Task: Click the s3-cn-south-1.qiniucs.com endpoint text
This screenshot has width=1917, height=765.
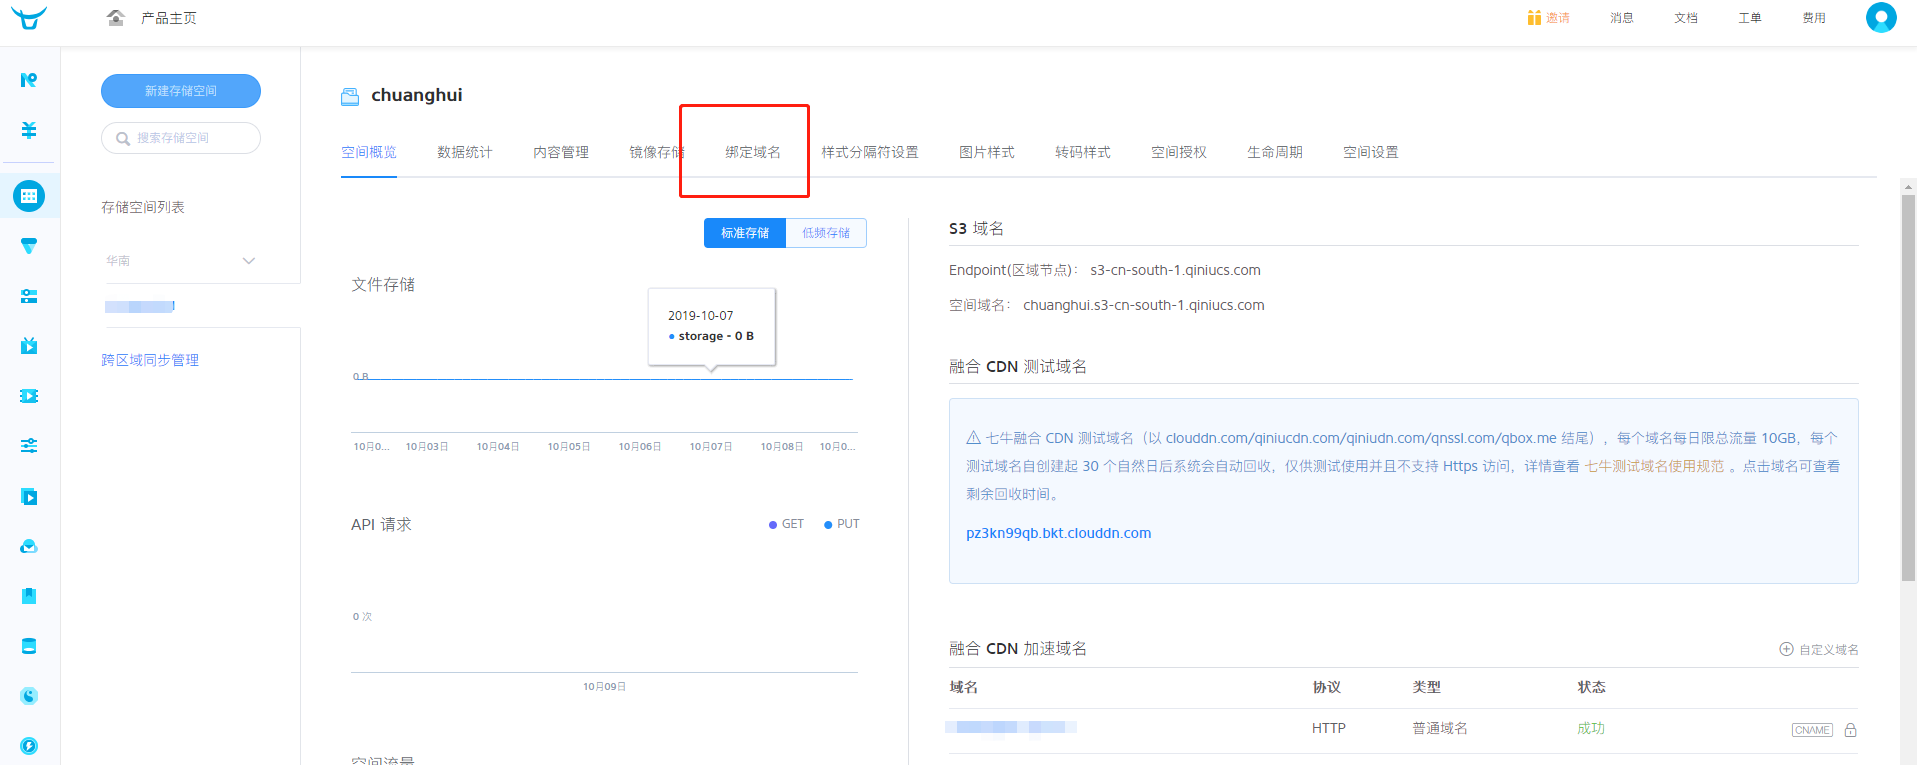Action: tap(1175, 270)
